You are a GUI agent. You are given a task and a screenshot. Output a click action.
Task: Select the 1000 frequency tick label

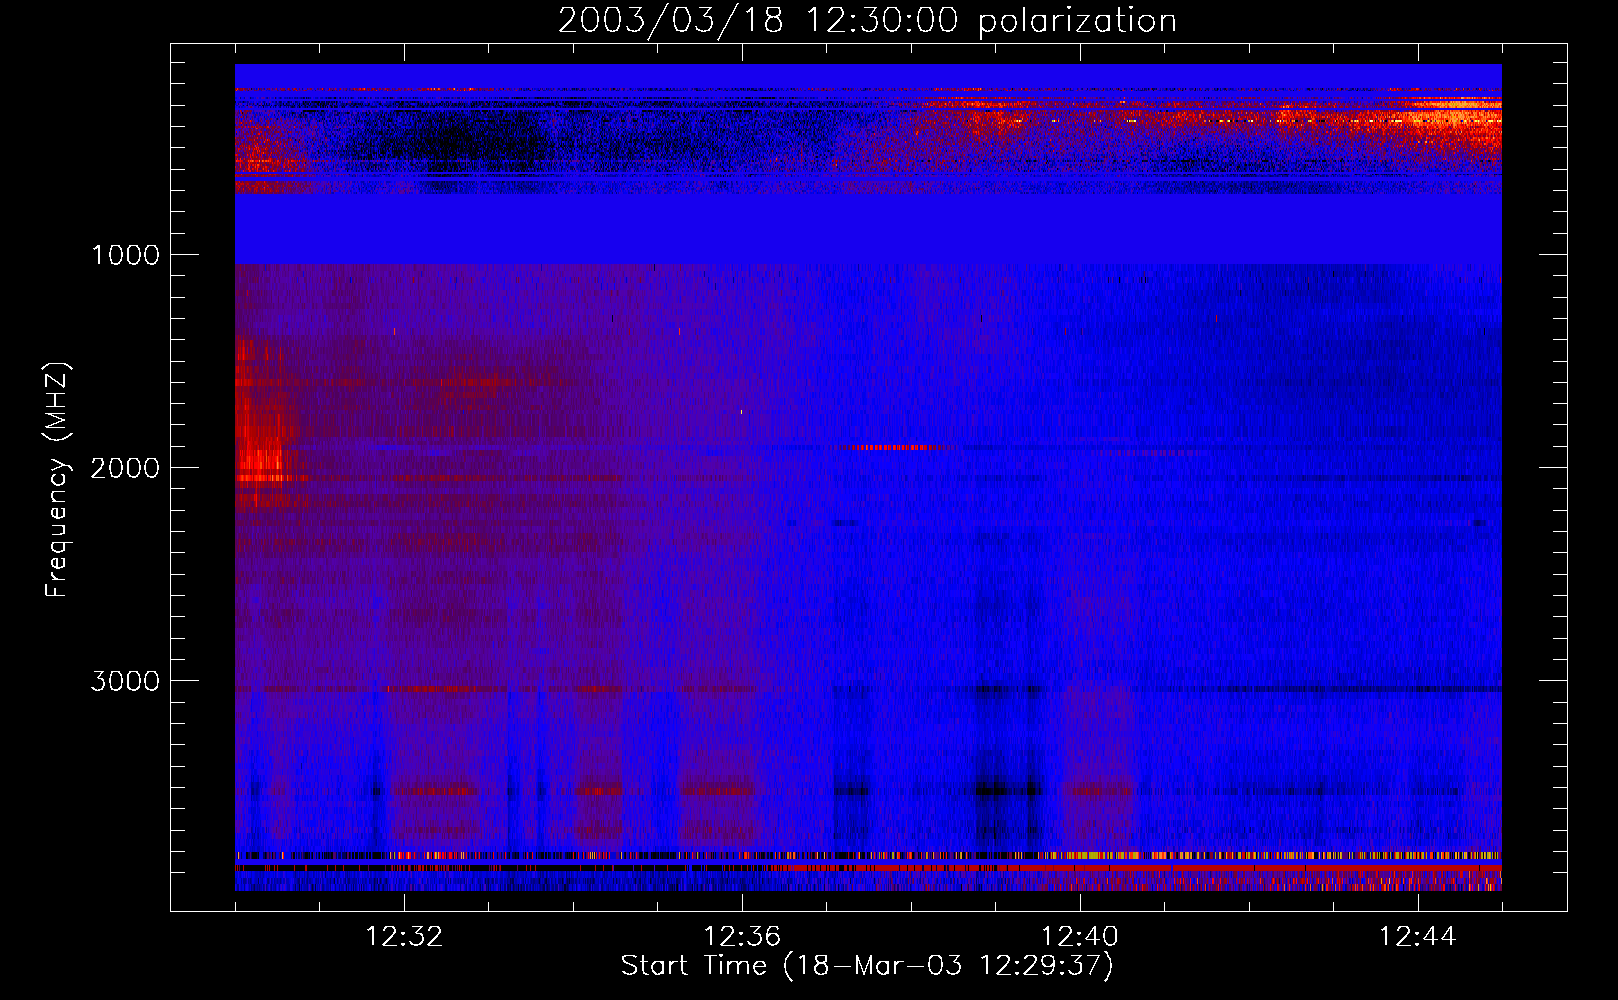126,255
